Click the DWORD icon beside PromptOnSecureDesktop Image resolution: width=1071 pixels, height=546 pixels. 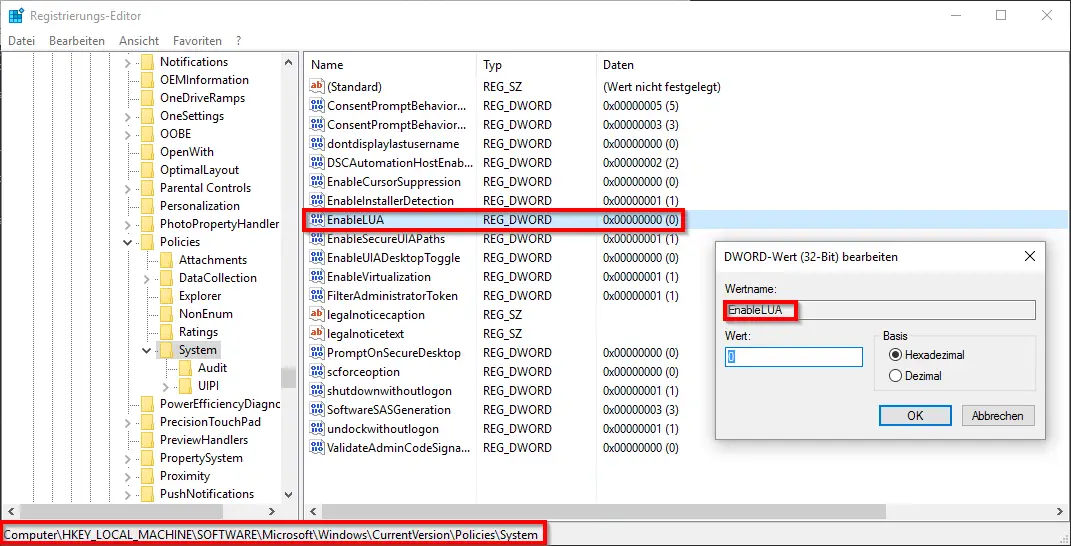point(316,353)
